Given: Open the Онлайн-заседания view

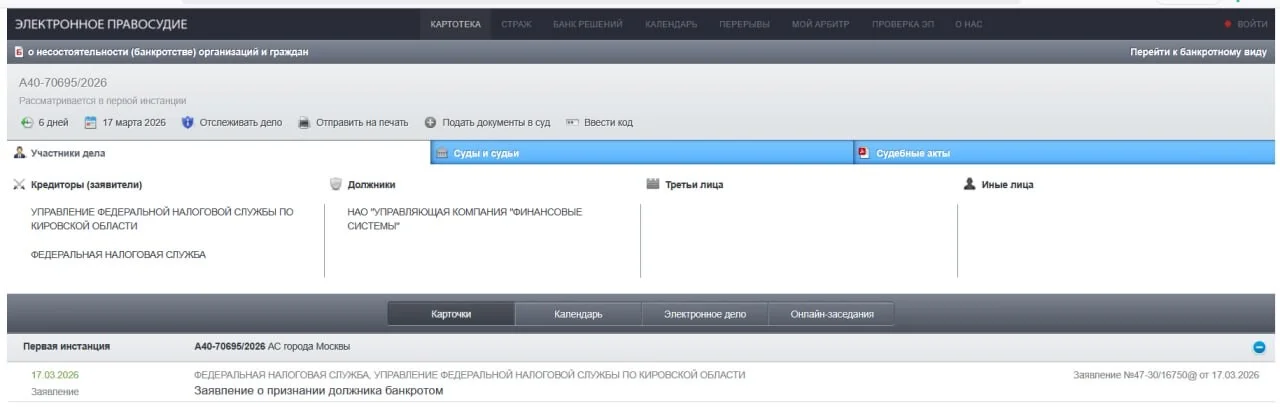Looking at the screenshot, I should [832, 314].
